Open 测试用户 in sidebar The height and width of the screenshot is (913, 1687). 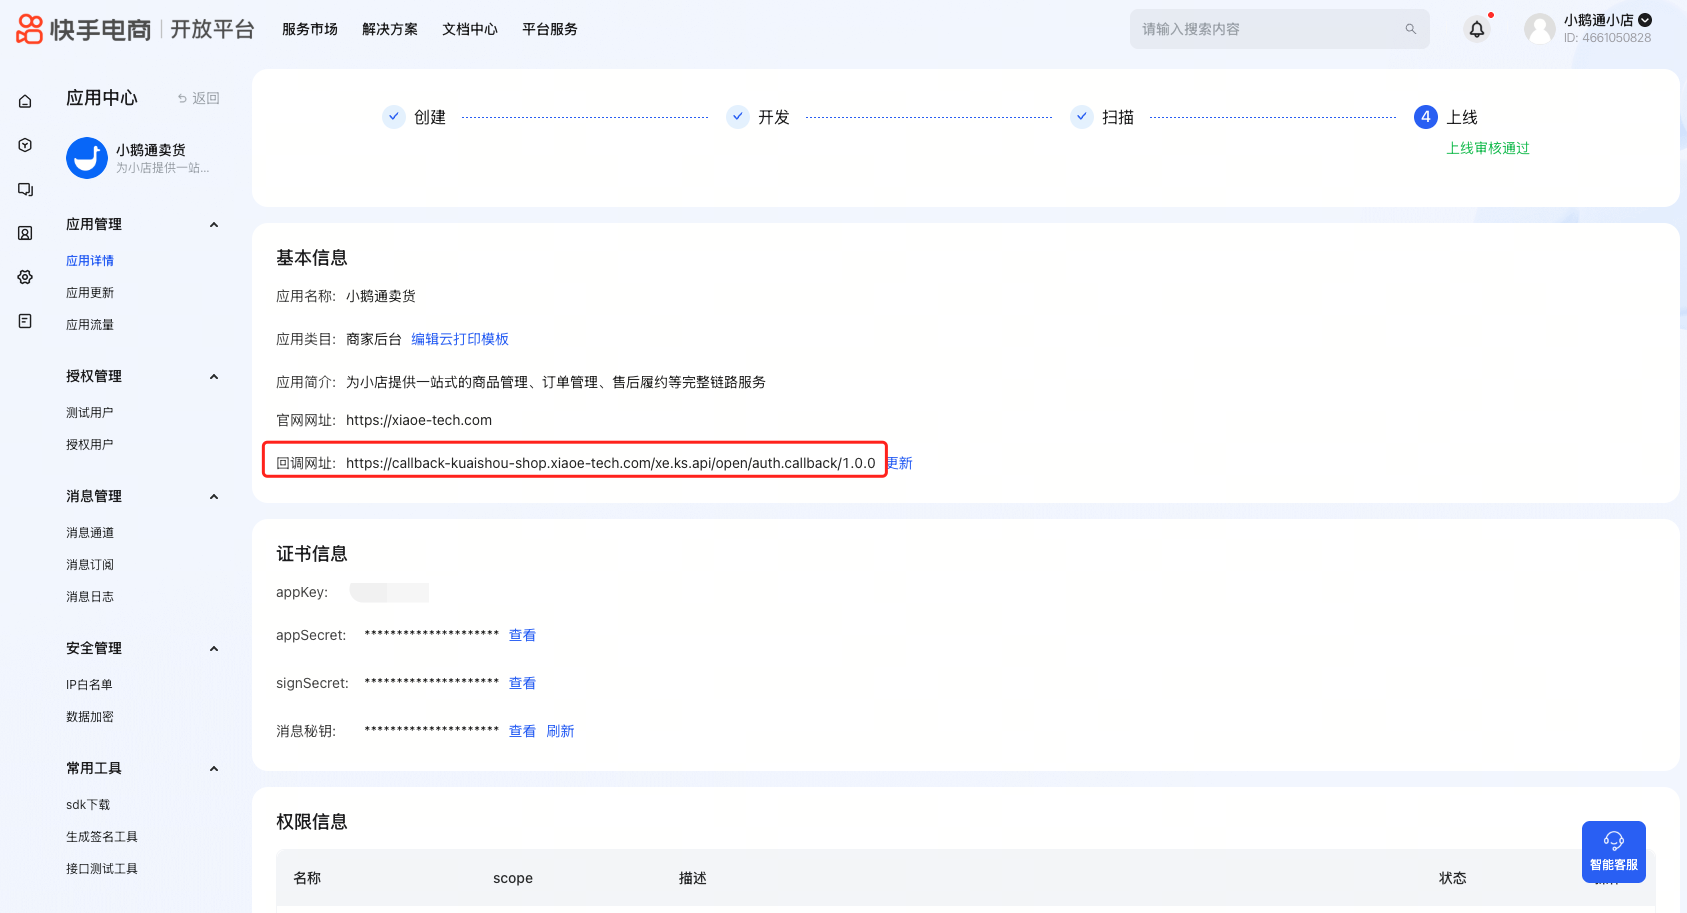(x=90, y=413)
